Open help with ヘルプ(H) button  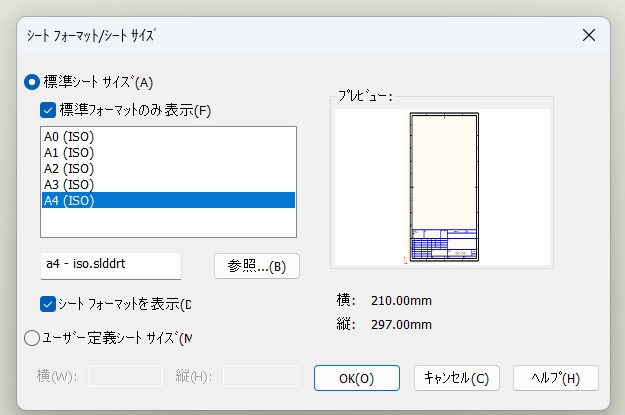(x=556, y=378)
